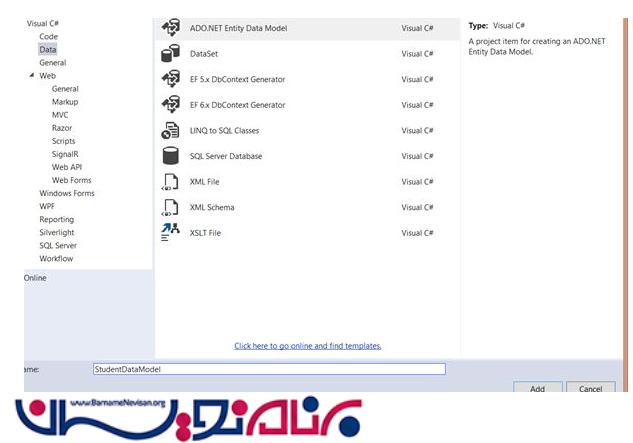633x443 pixels.
Task: Select the Web Forms category
Action: point(71,180)
